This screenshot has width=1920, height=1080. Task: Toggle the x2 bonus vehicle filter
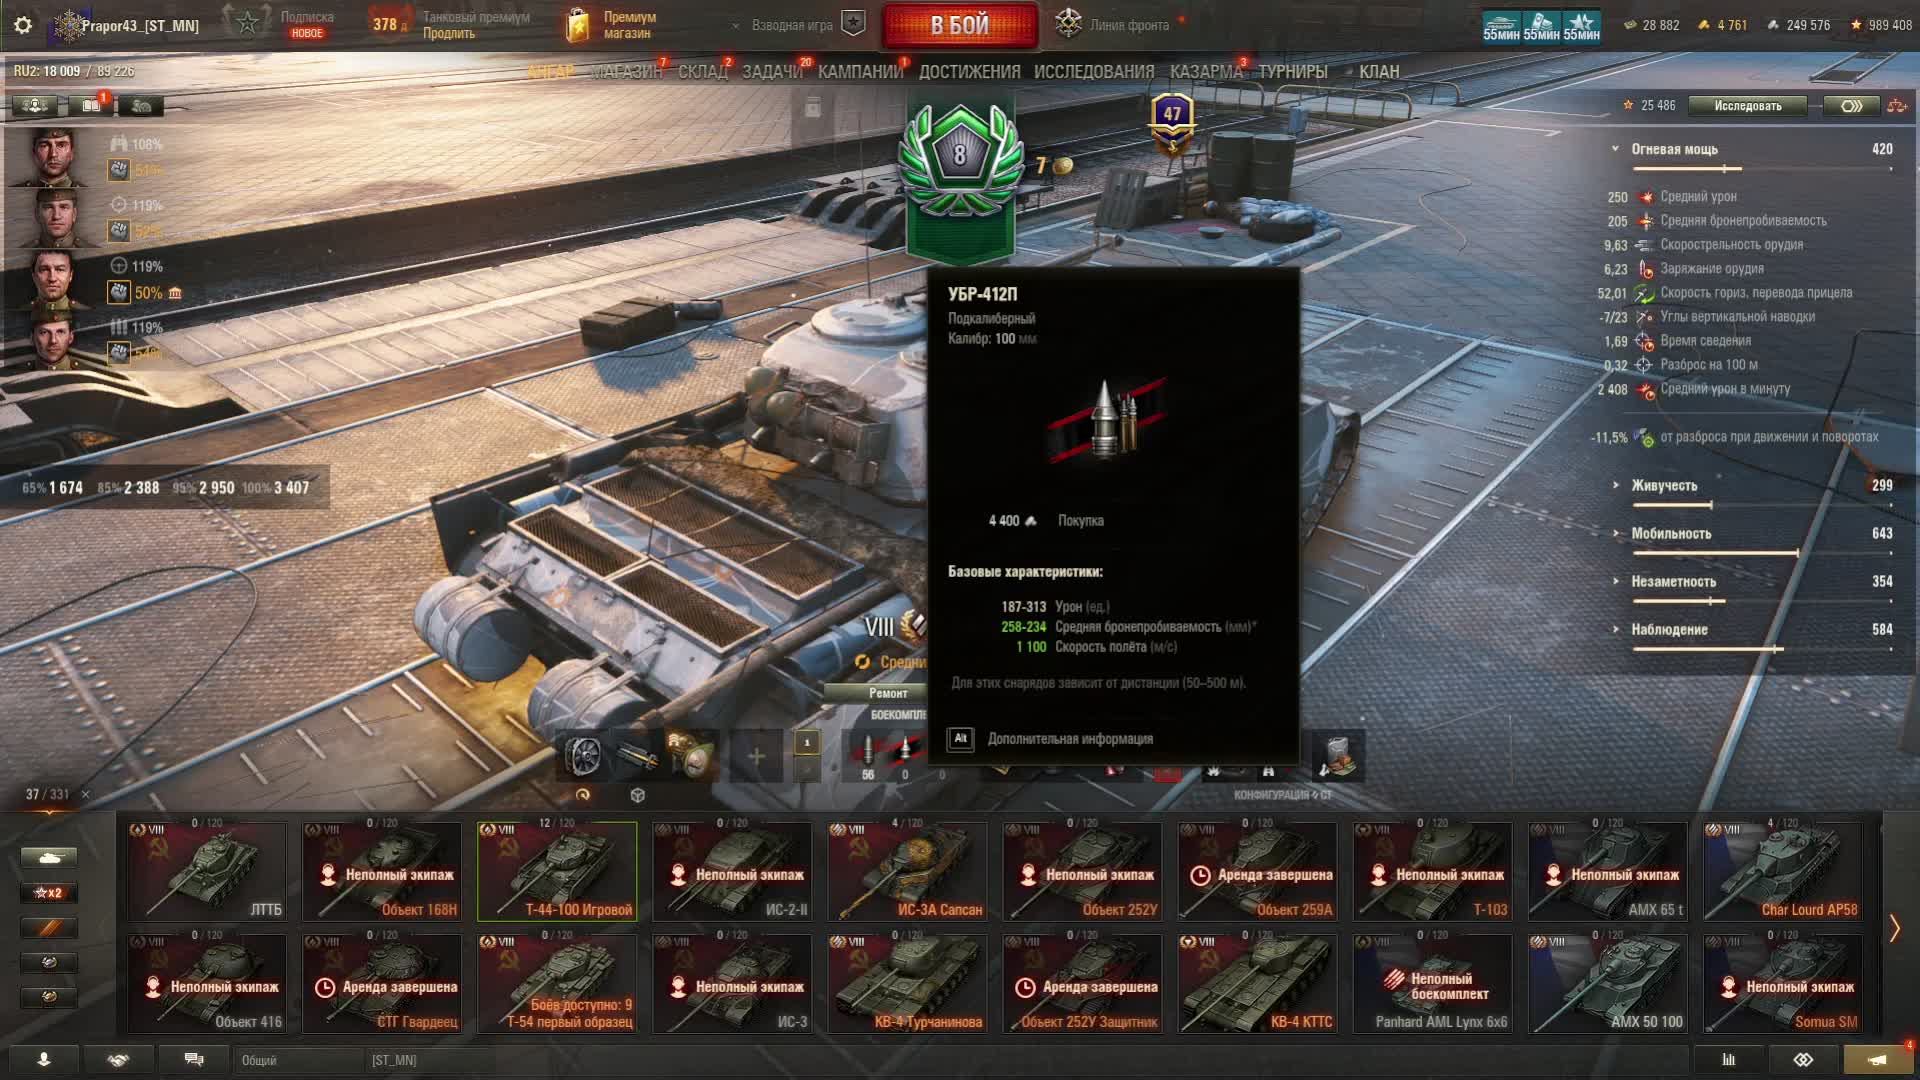(x=48, y=893)
